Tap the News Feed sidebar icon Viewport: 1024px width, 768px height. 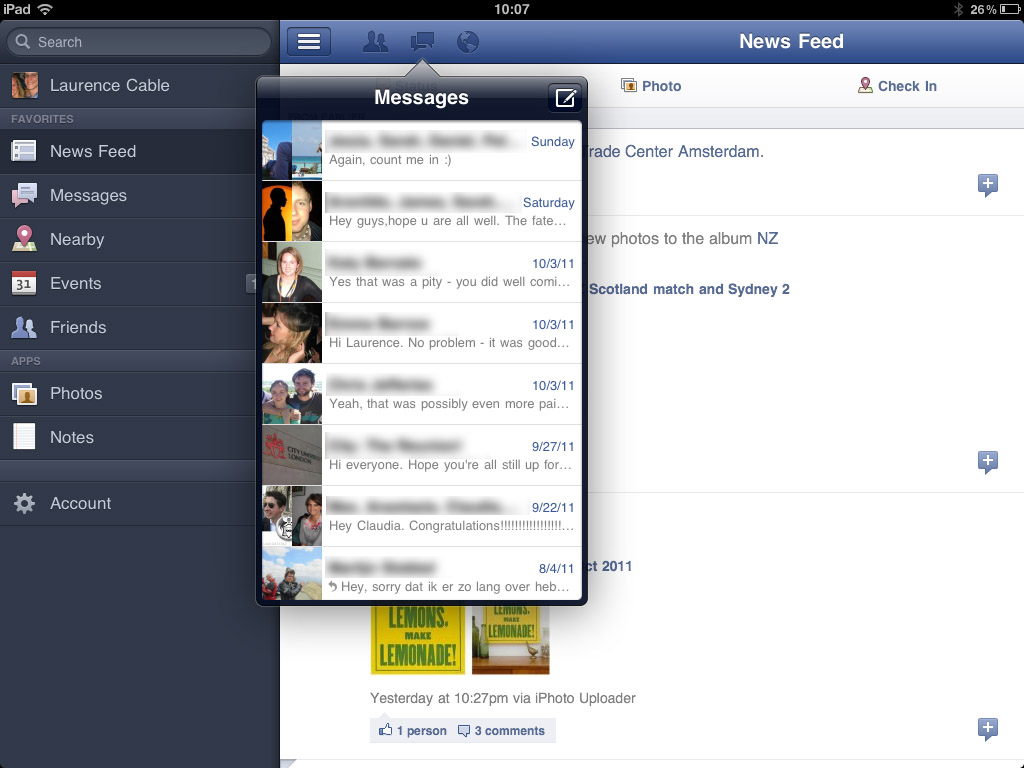[24, 151]
